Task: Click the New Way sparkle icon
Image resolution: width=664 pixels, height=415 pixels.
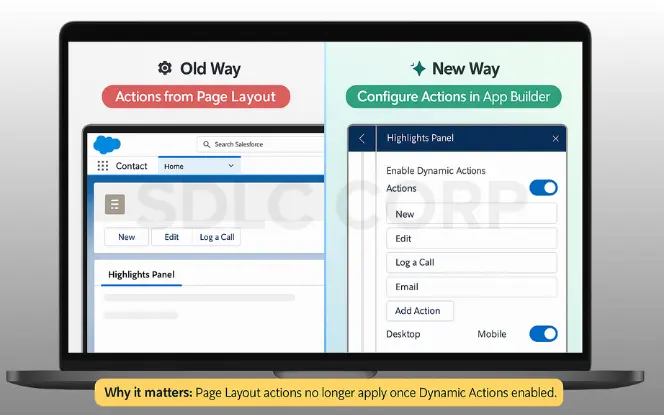Action: 418,68
